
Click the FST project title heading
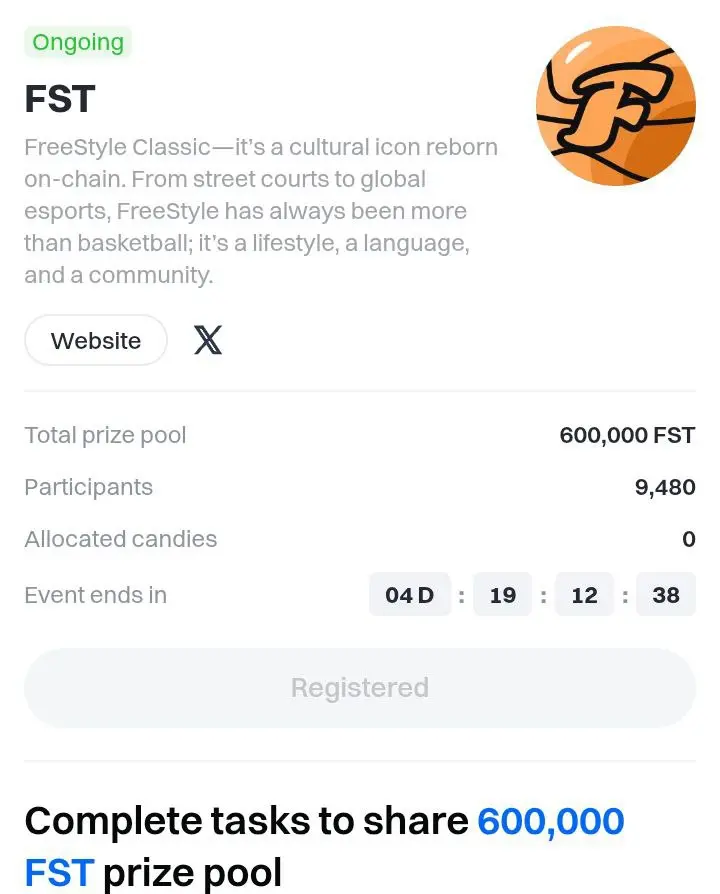pyautogui.click(x=60, y=99)
